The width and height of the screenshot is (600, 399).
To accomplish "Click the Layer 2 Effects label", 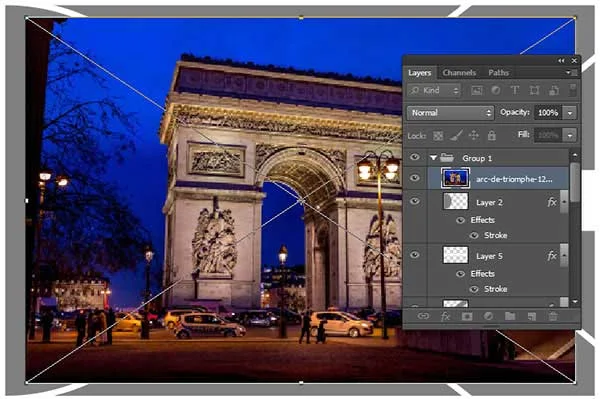I will coord(483,220).
